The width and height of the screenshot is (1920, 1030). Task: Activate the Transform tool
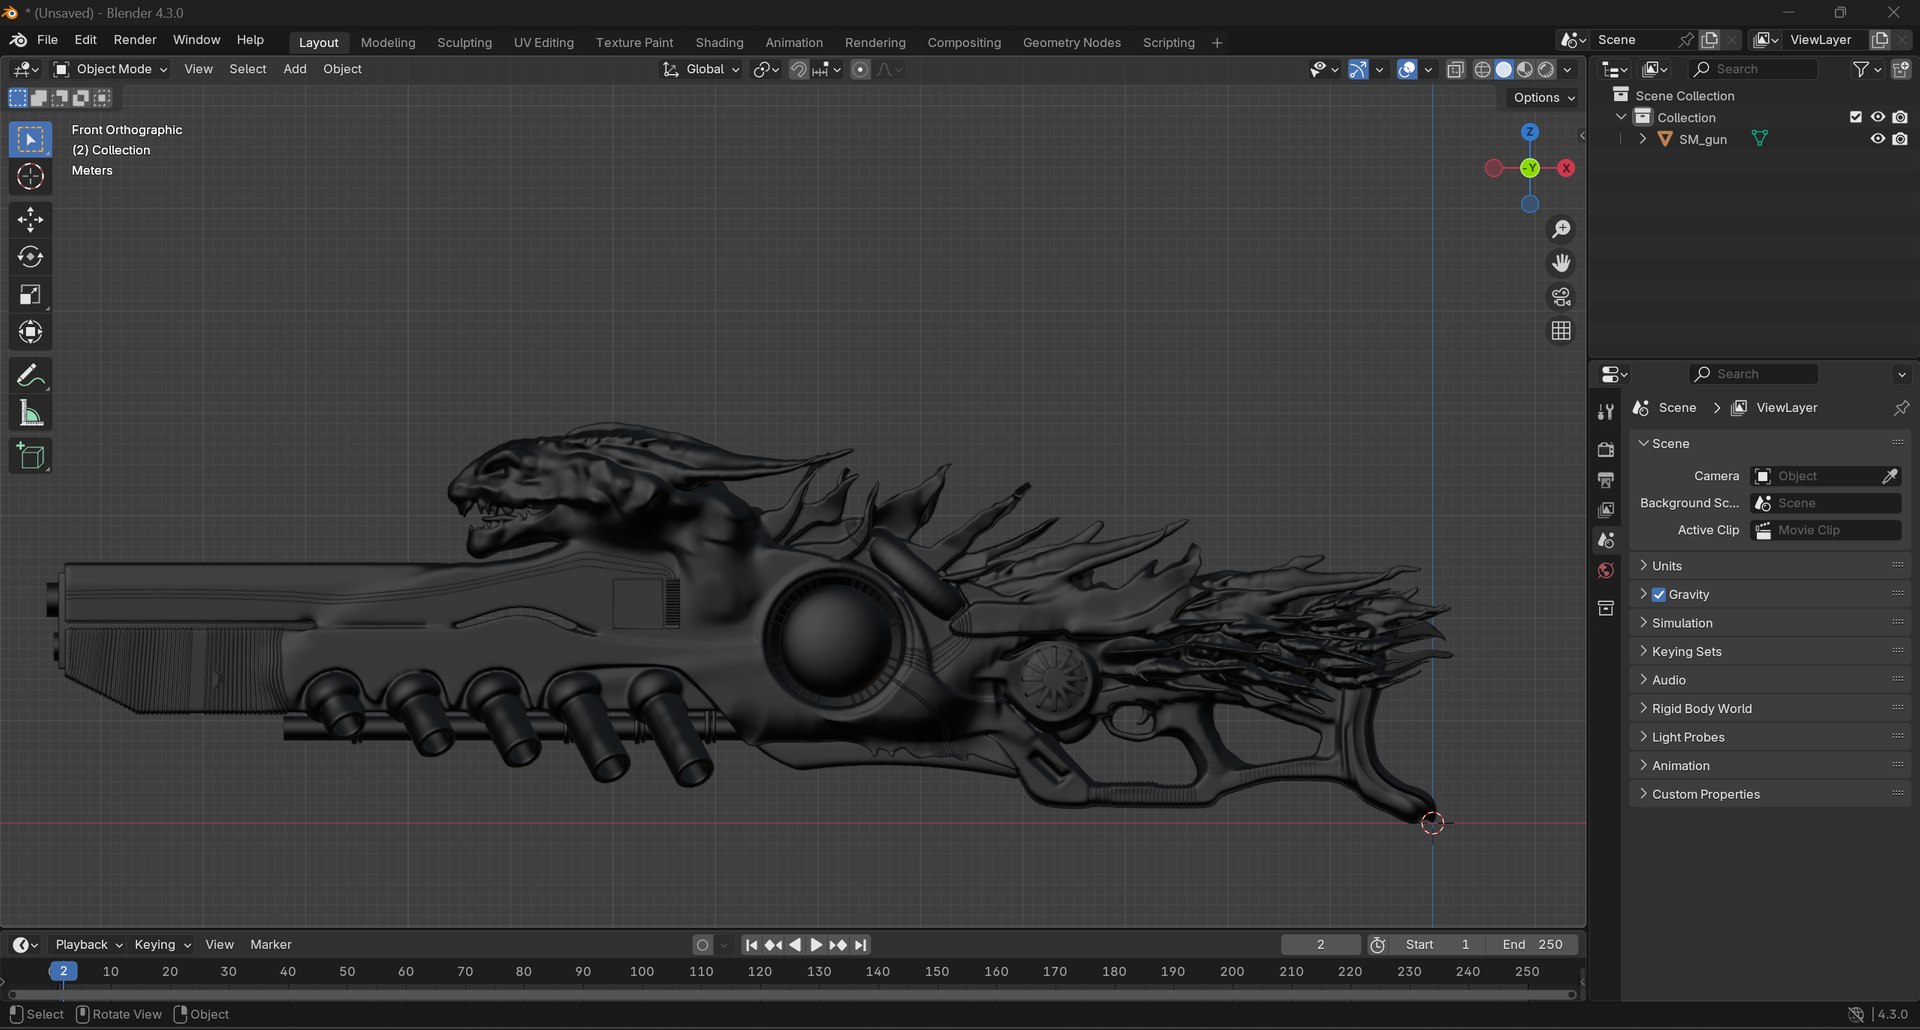point(30,332)
